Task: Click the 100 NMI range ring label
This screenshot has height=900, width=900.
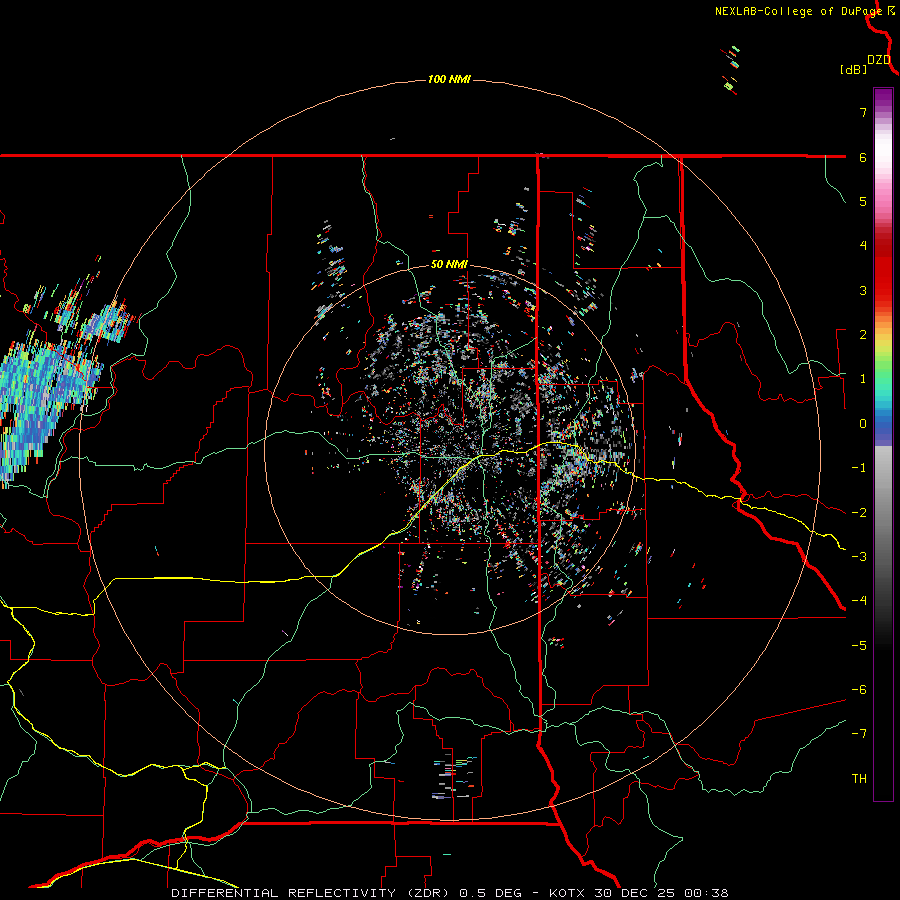Action: (449, 79)
